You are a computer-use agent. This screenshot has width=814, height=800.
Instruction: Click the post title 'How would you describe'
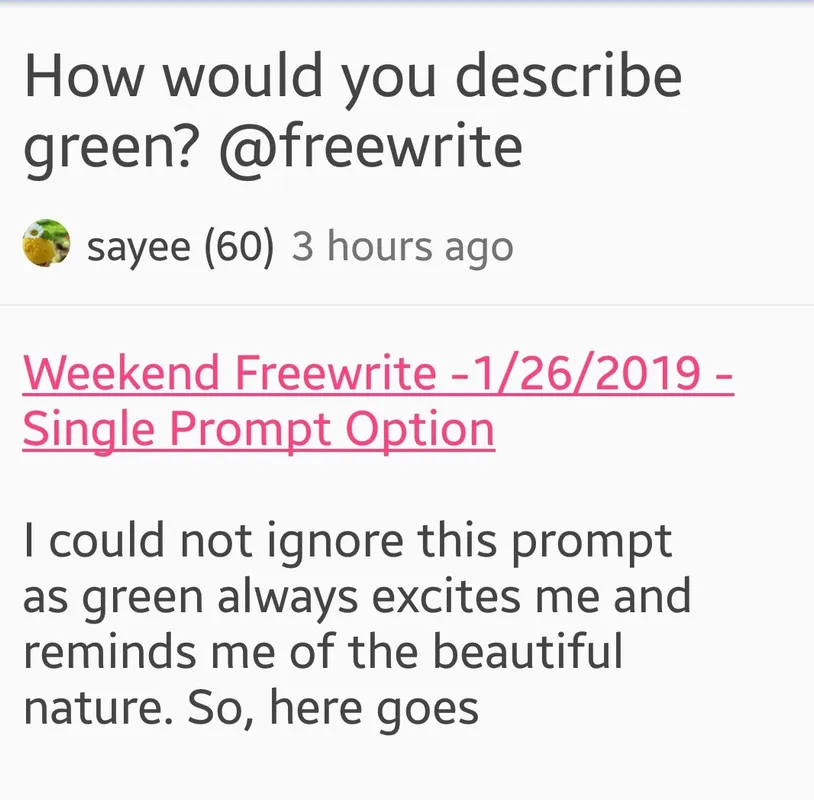(x=353, y=78)
